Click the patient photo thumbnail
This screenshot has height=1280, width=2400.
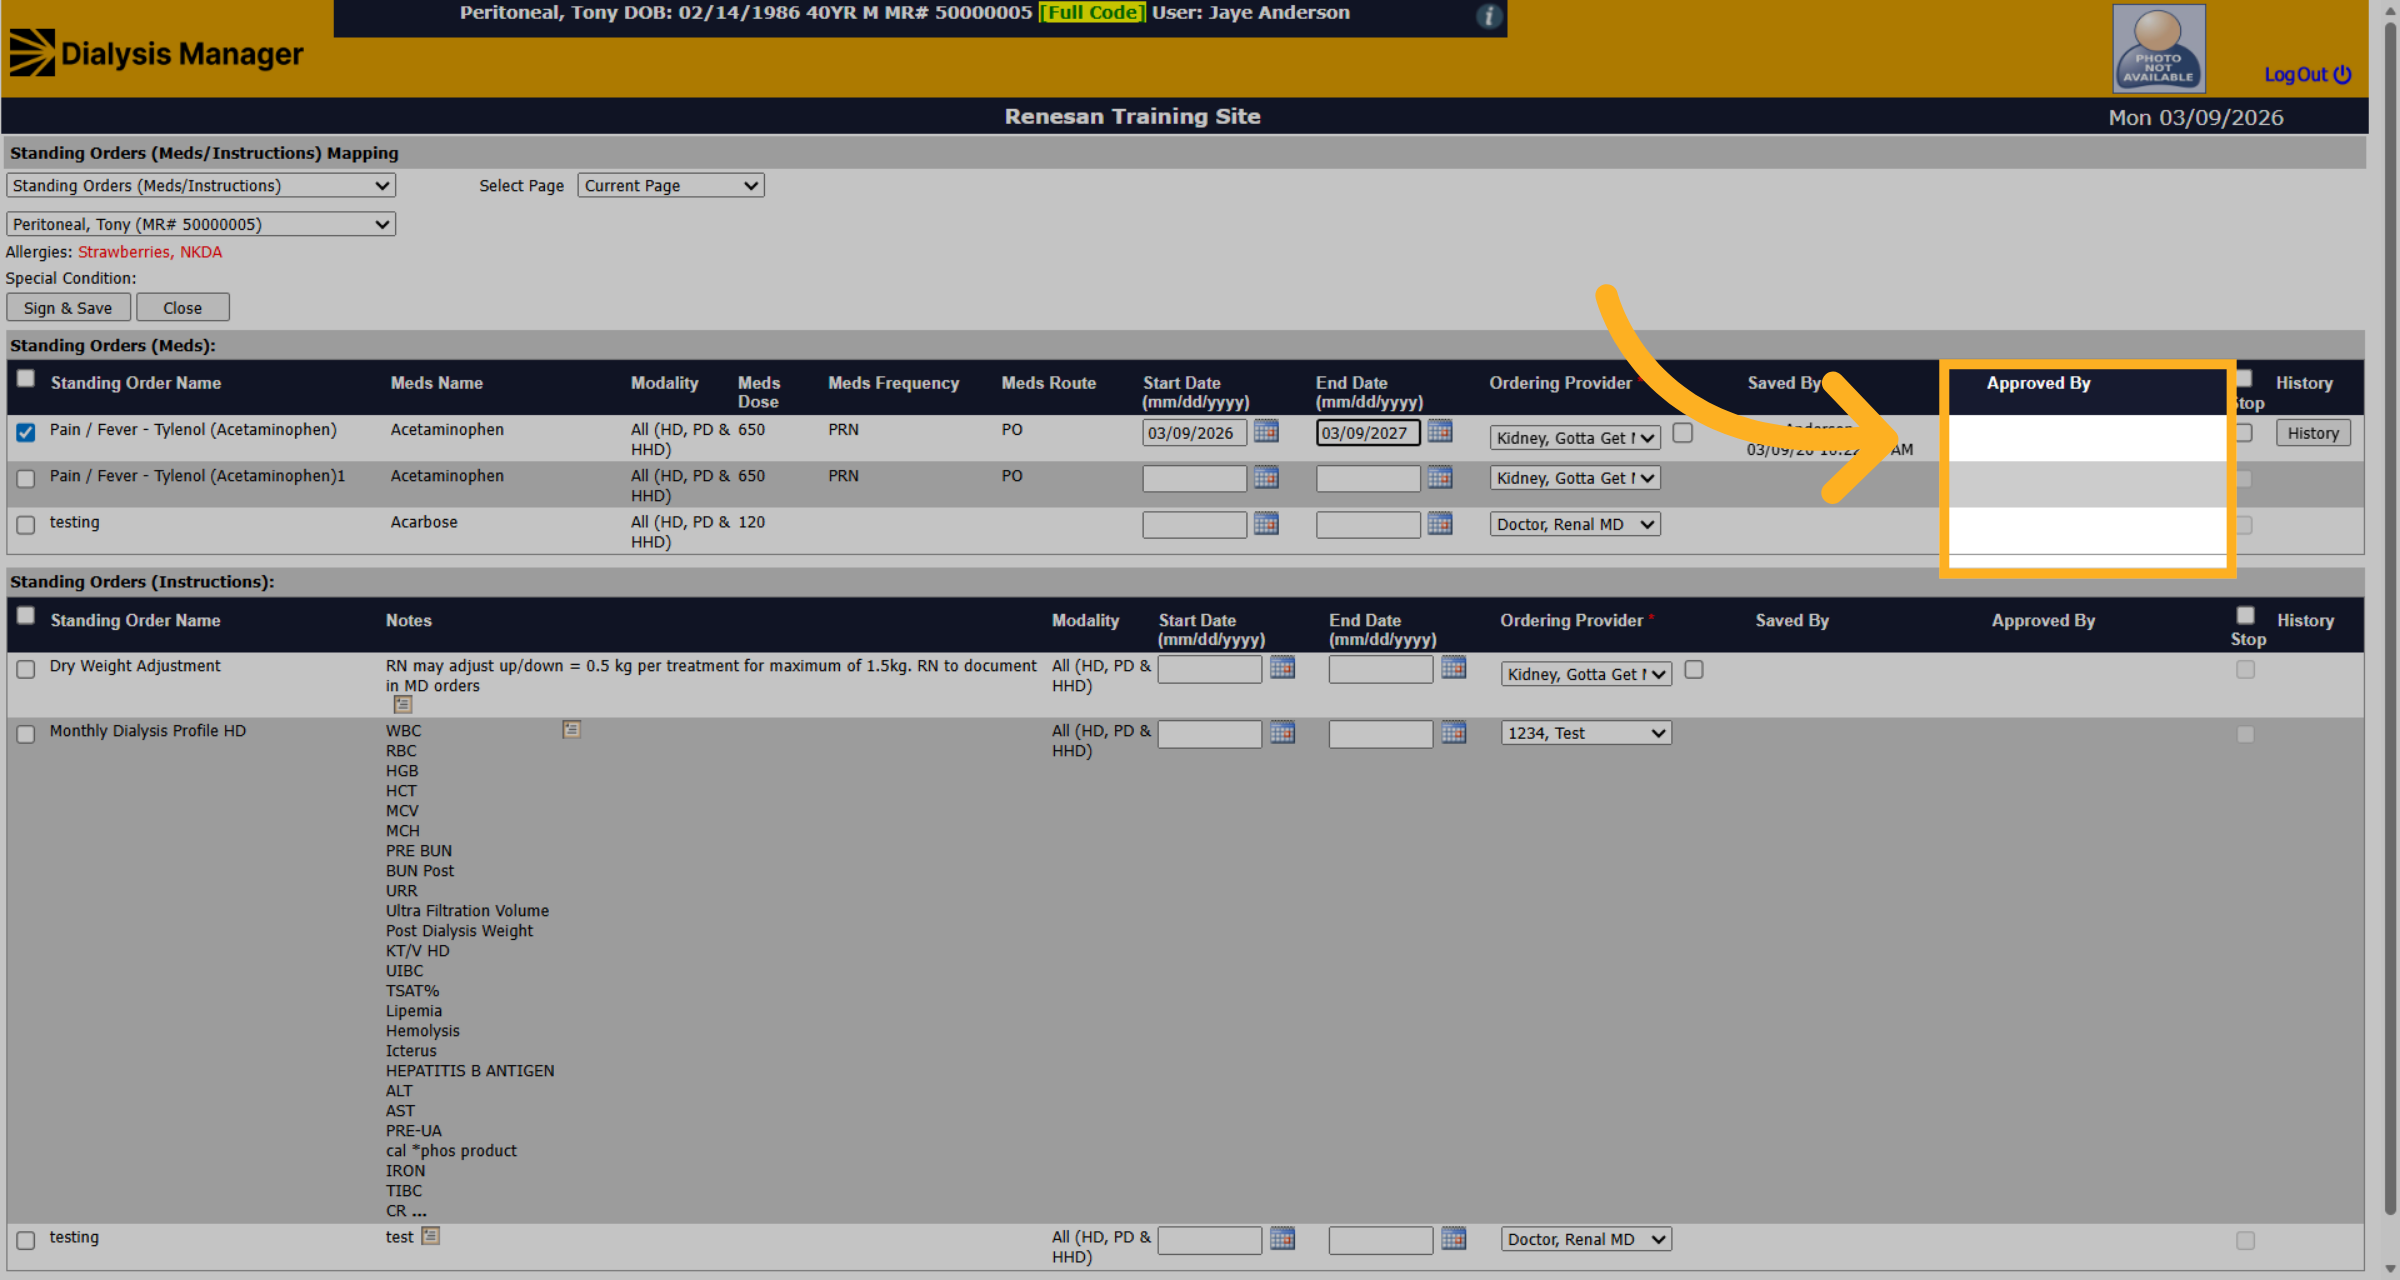tap(2159, 48)
